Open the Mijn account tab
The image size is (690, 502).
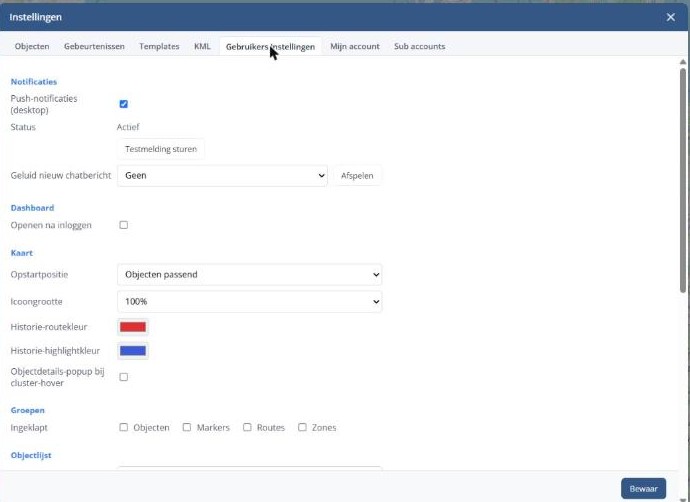355,46
